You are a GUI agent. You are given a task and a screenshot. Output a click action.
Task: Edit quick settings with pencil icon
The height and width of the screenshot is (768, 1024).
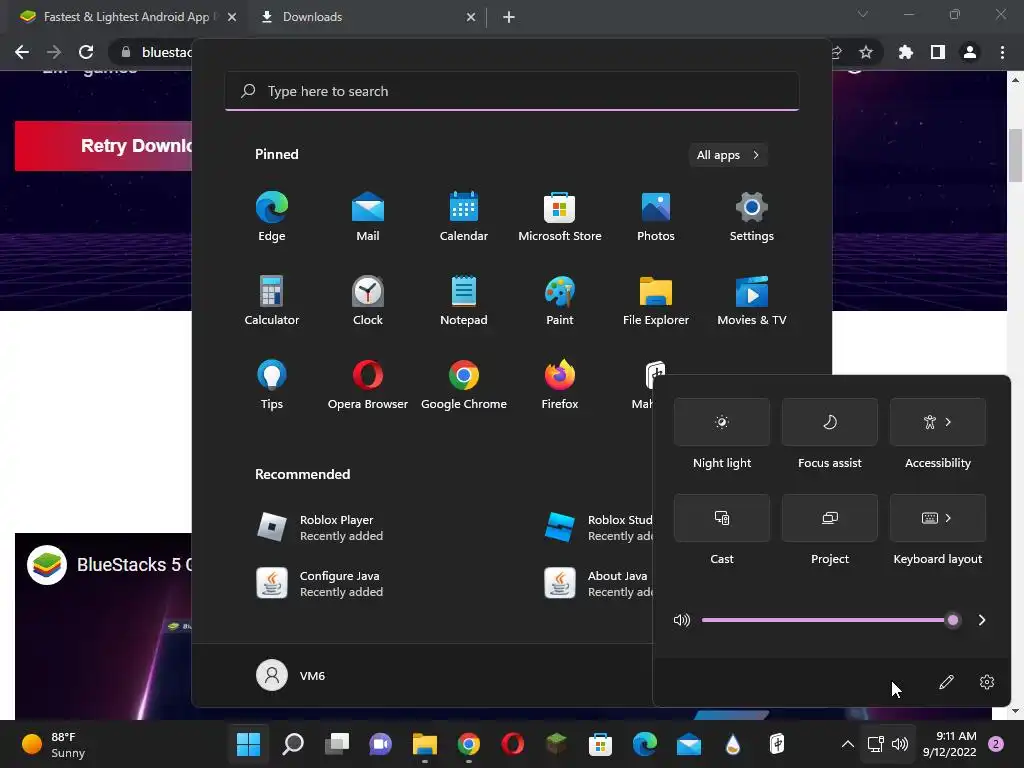pyautogui.click(x=946, y=682)
